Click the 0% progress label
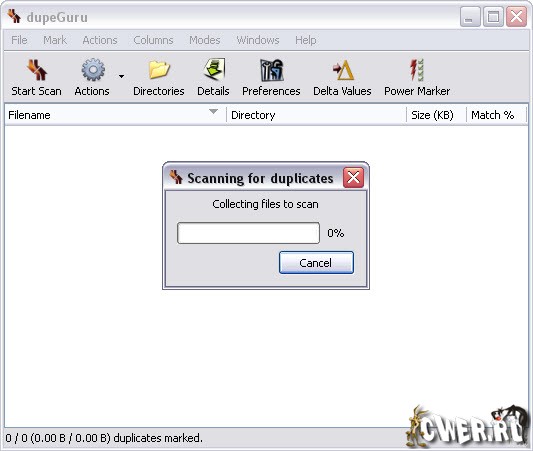The height and width of the screenshot is (451, 533). click(x=336, y=233)
